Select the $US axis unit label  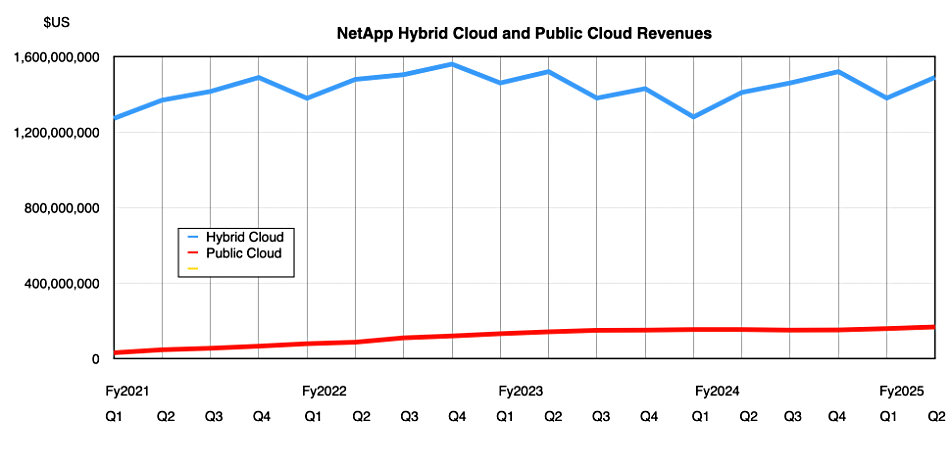56,23
